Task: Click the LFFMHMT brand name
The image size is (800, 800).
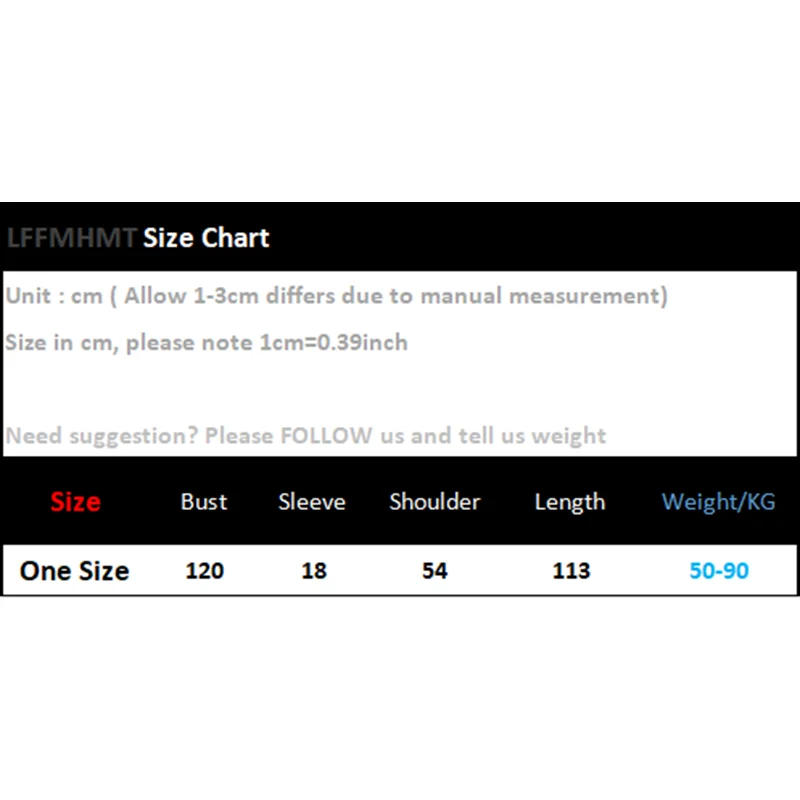Action: [x=71, y=238]
